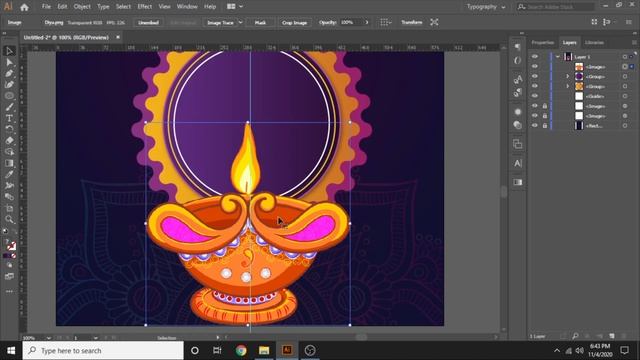Toggle visibility of Rectangle sublayer
The width and height of the screenshot is (640, 360).
coord(535,126)
